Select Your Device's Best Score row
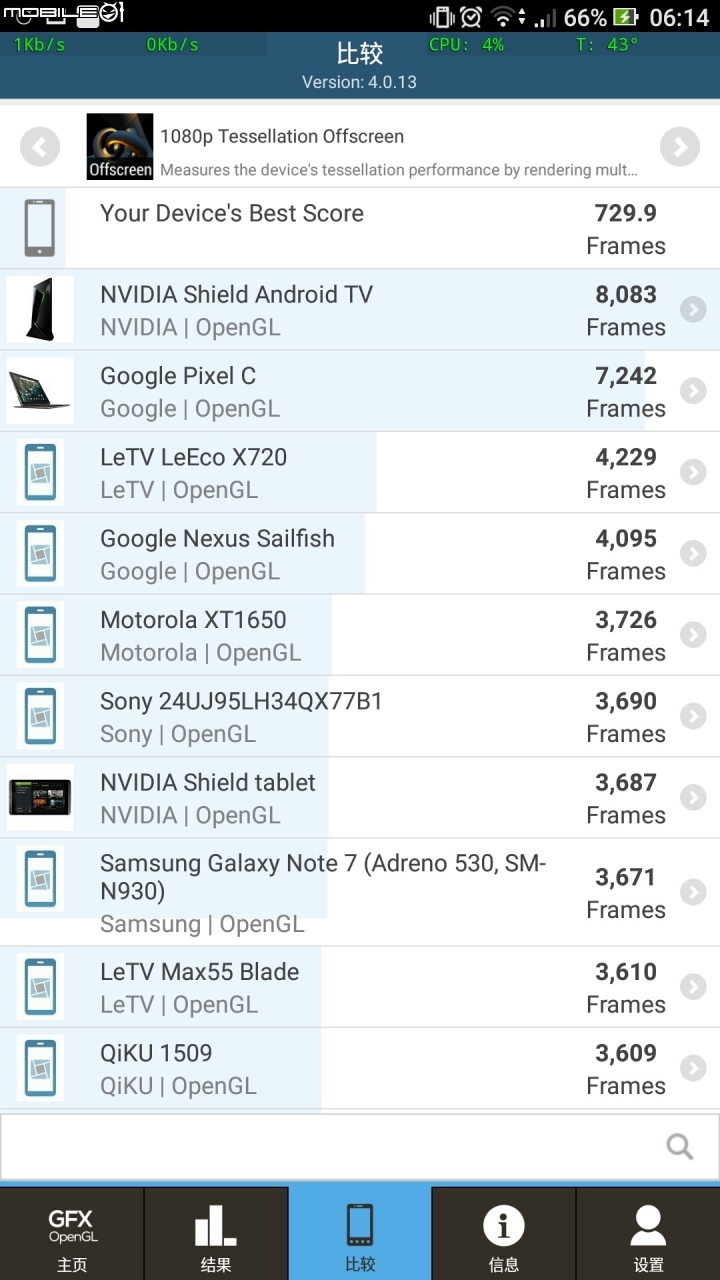This screenshot has width=720, height=1280. [360, 229]
